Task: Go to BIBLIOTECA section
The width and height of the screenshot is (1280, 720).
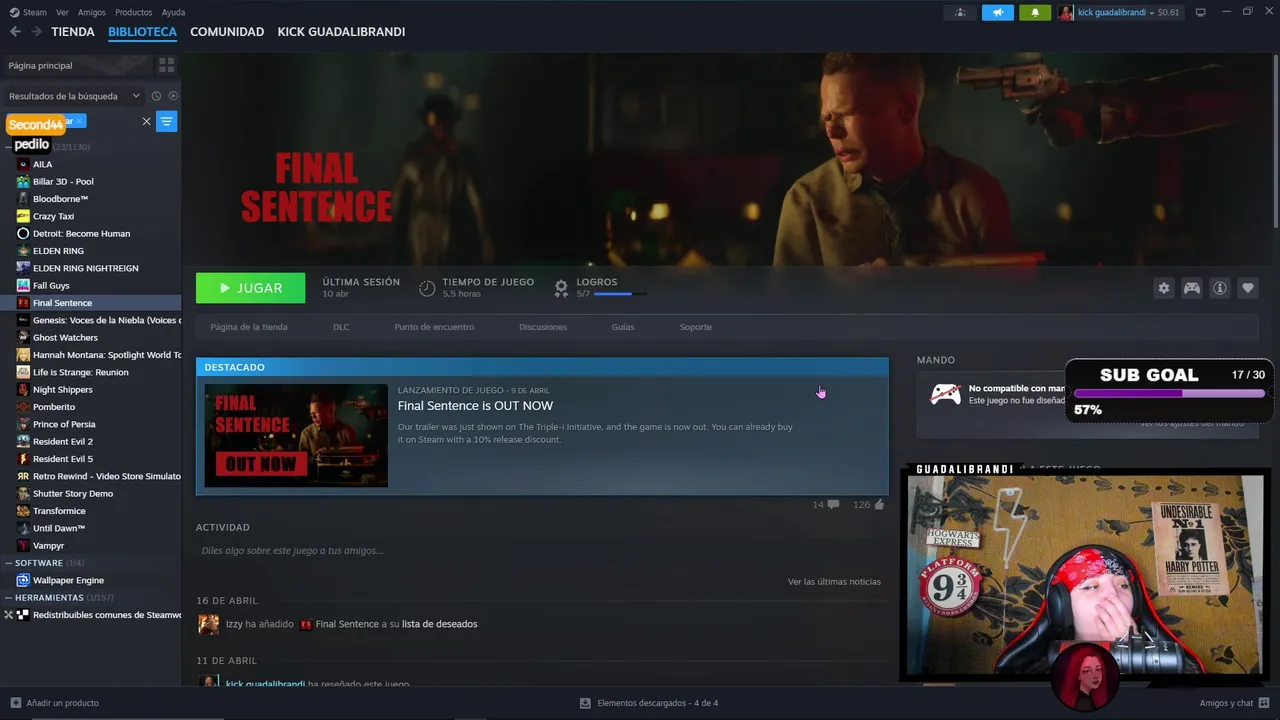Action: tap(142, 32)
